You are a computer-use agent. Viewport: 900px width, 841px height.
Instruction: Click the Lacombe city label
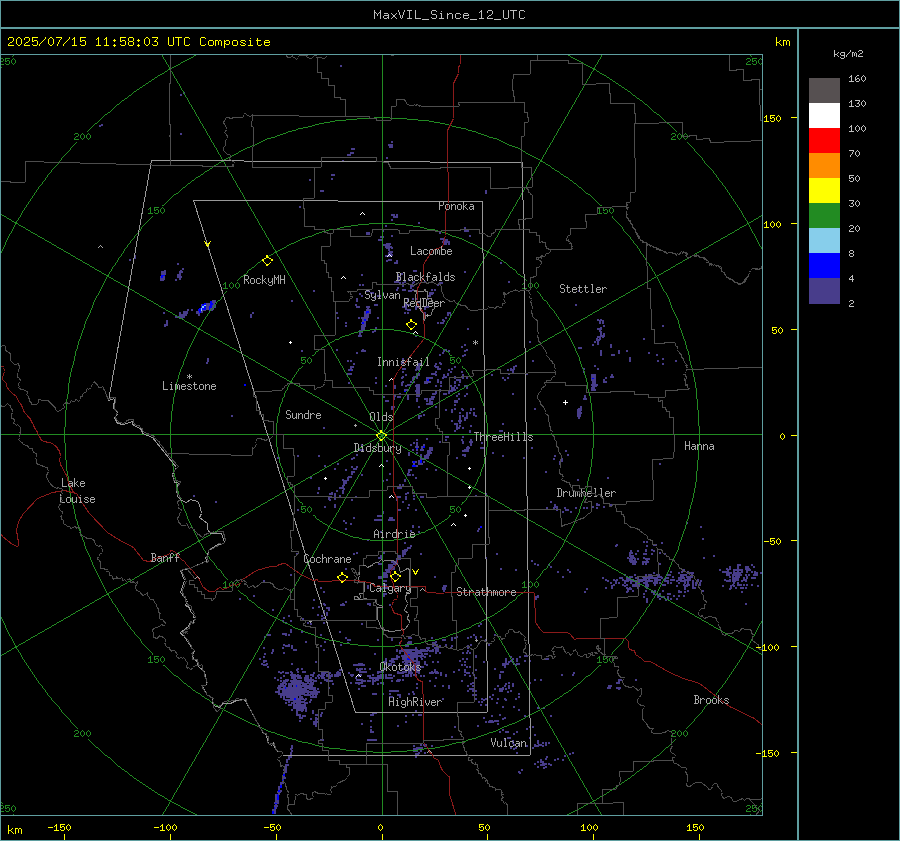(x=431, y=251)
